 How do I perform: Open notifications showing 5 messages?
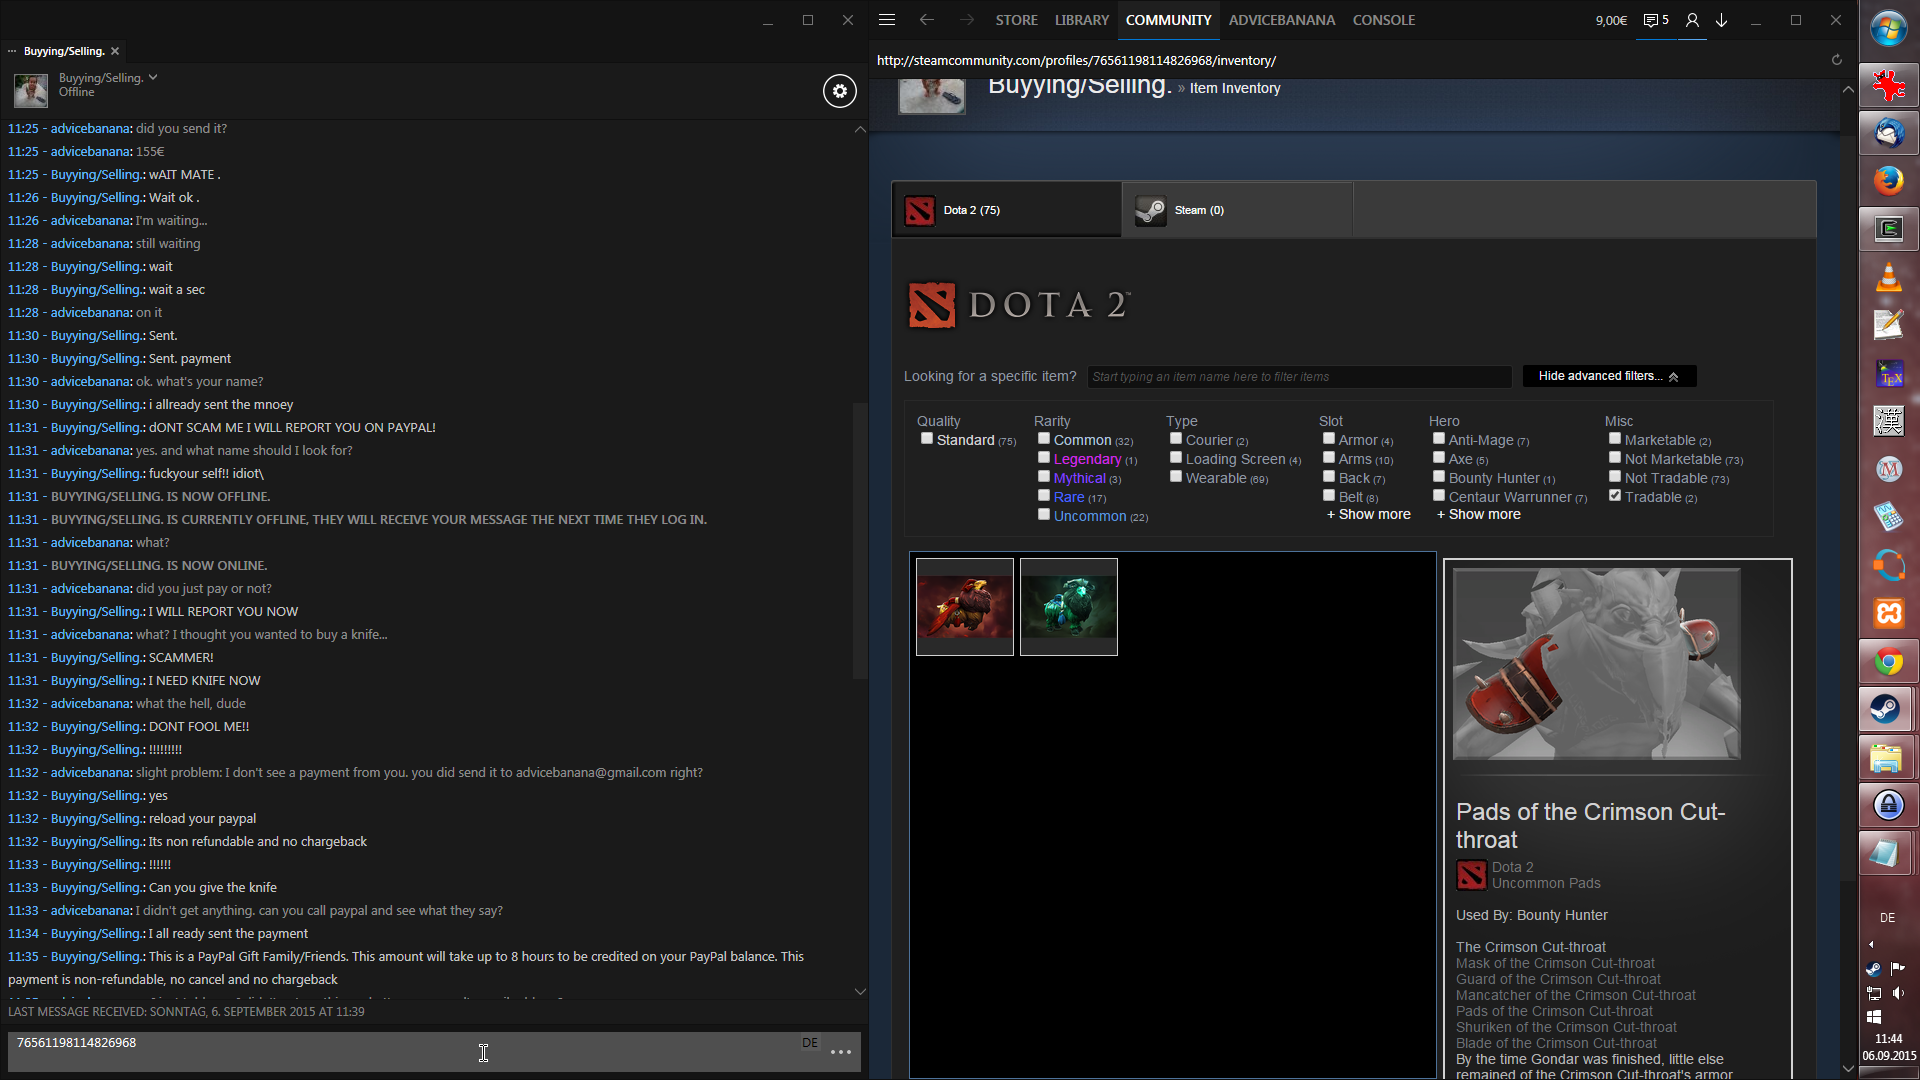click(x=1656, y=20)
